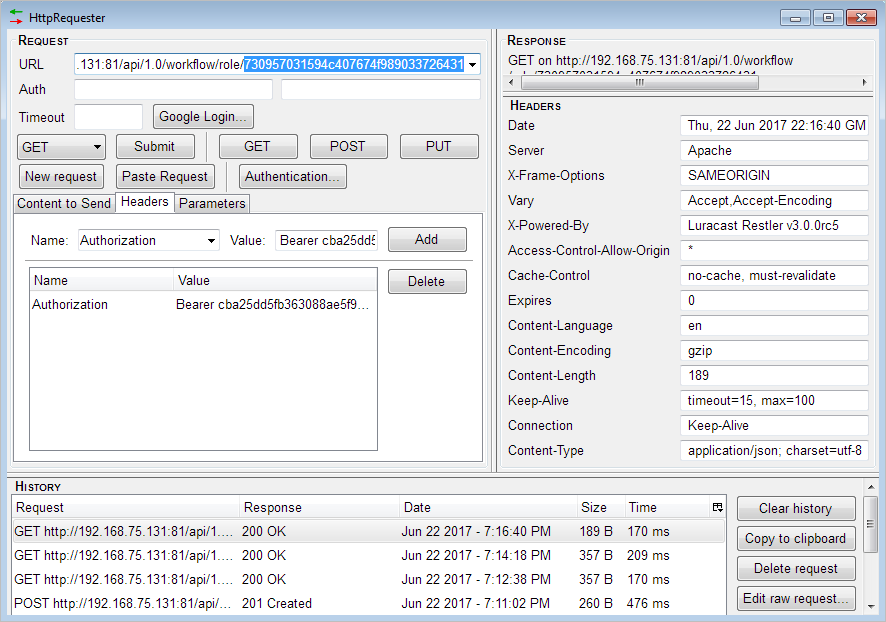Image resolution: width=886 pixels, height=622 pixels.
Task: Expand the header Name dropdown
Action: [x=212, y=240]
